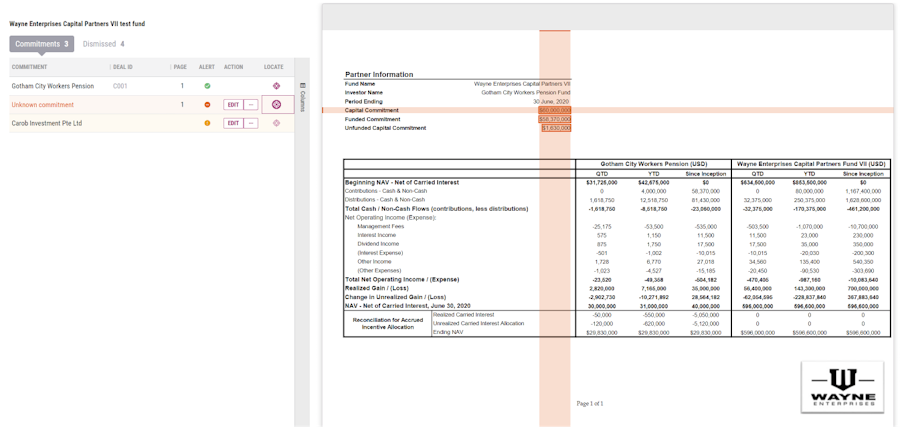The image size is (900, 427).
Task: Click highlighted $1,630,000 unfunded value
Action: coord(556,129)
